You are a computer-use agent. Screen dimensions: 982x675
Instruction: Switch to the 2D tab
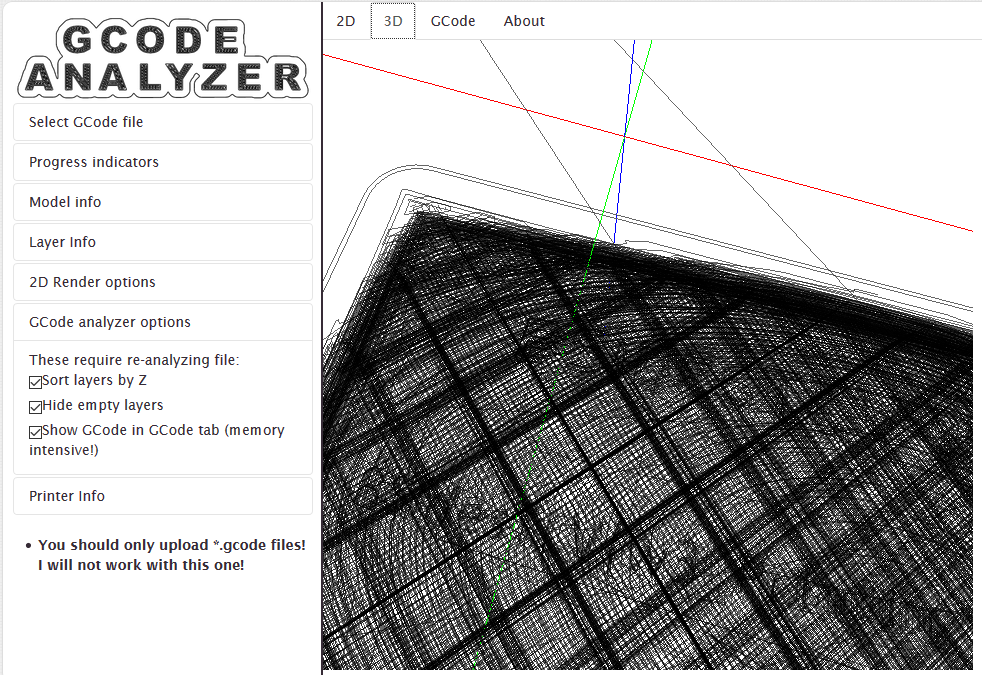(x=345, y=21)
